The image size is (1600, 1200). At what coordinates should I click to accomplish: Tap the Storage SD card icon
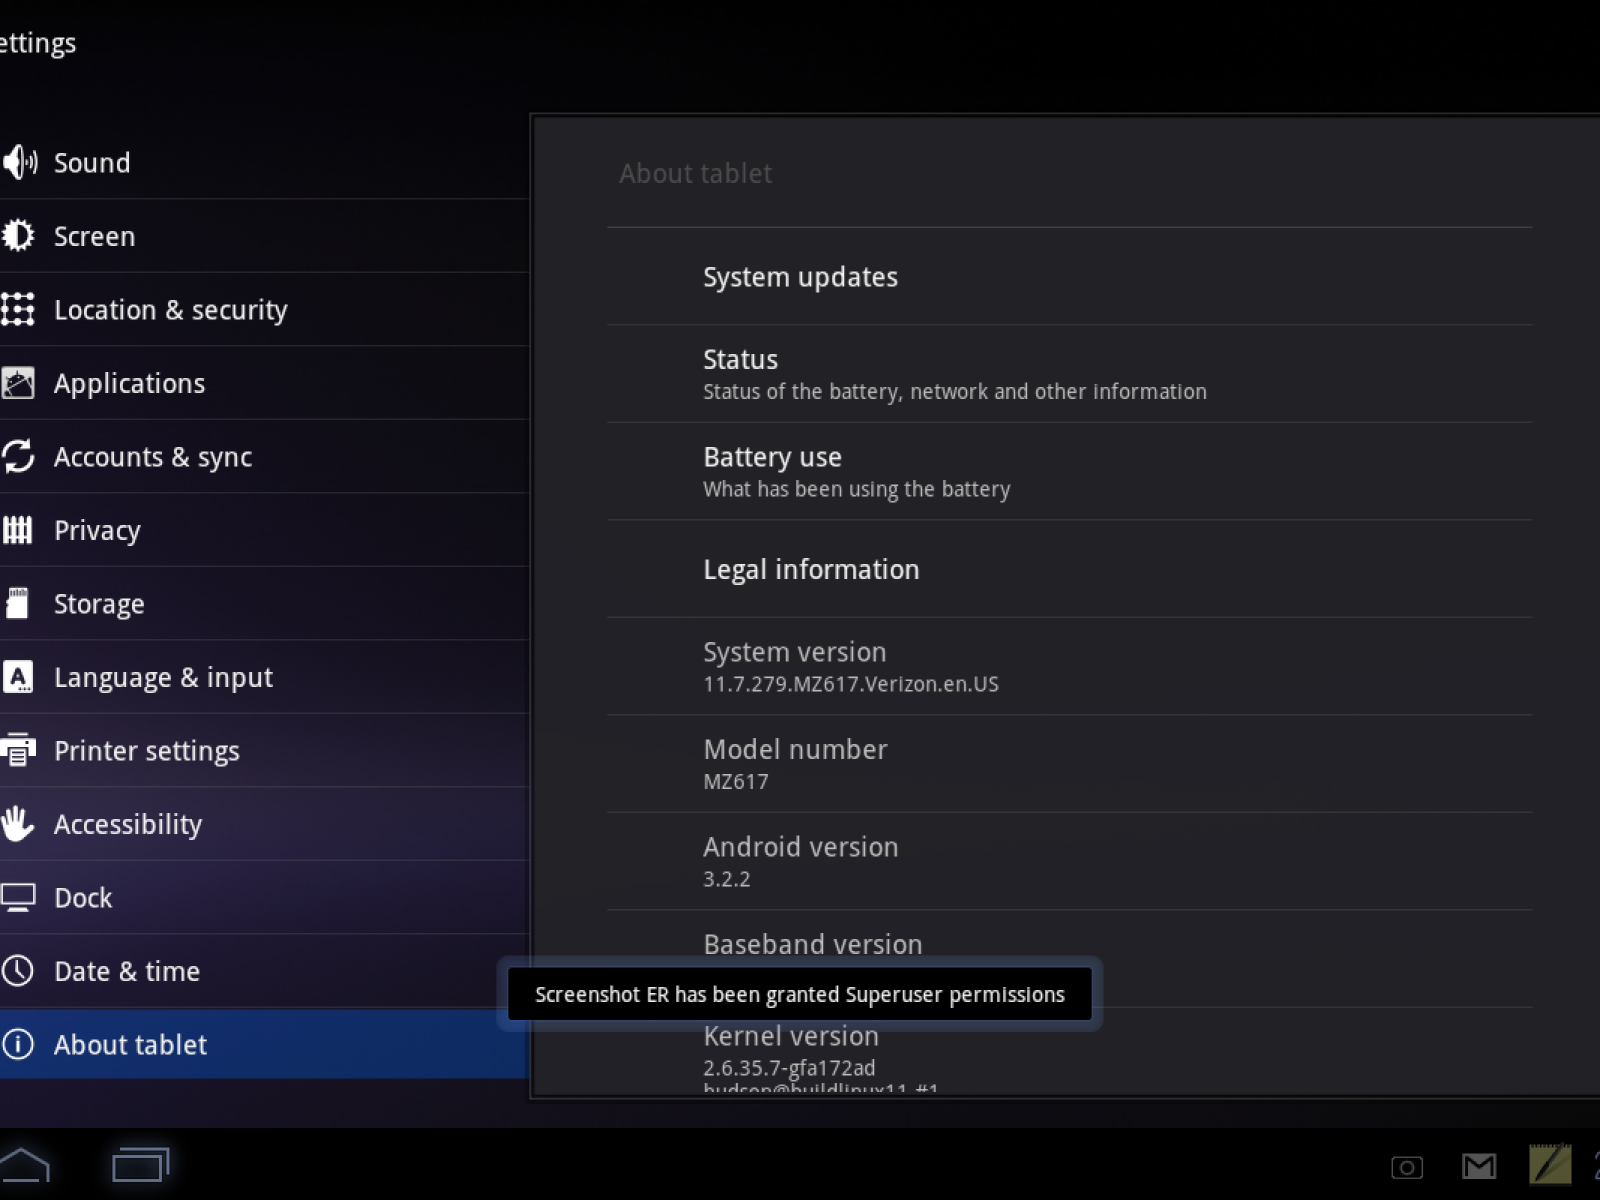(17, 603)
